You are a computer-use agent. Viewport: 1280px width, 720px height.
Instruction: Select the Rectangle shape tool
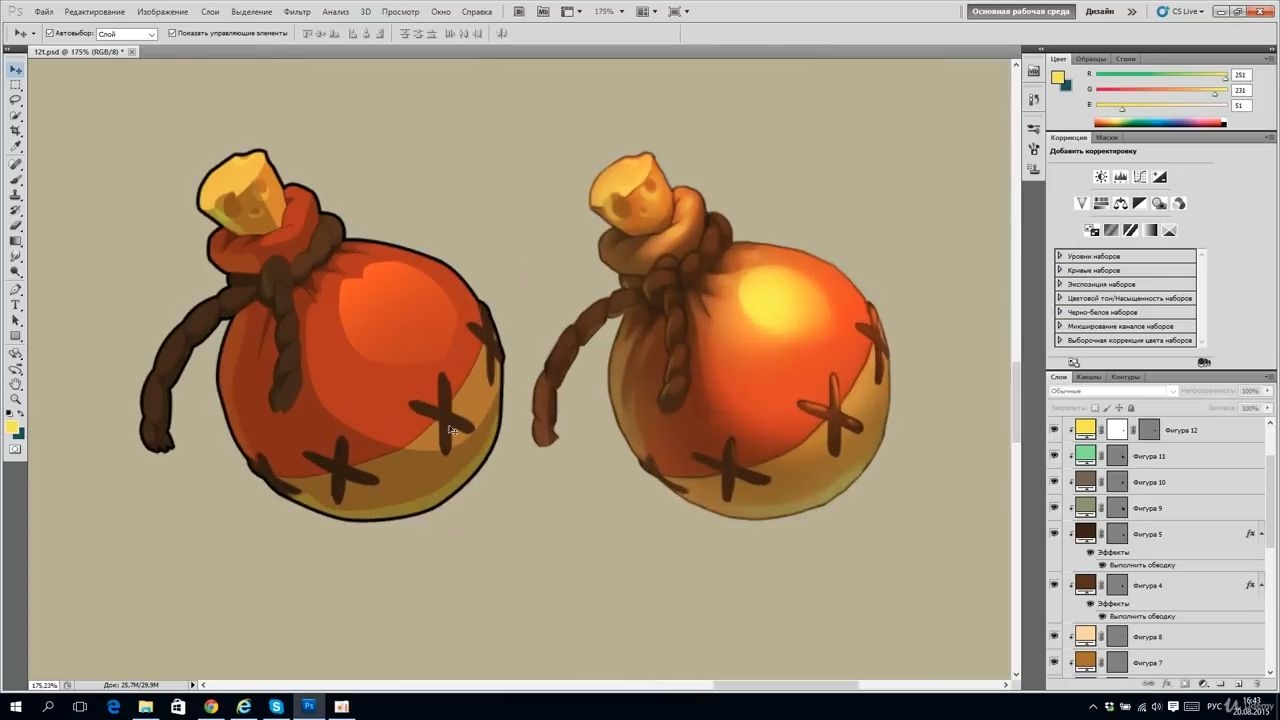click(x=16, y=336)
